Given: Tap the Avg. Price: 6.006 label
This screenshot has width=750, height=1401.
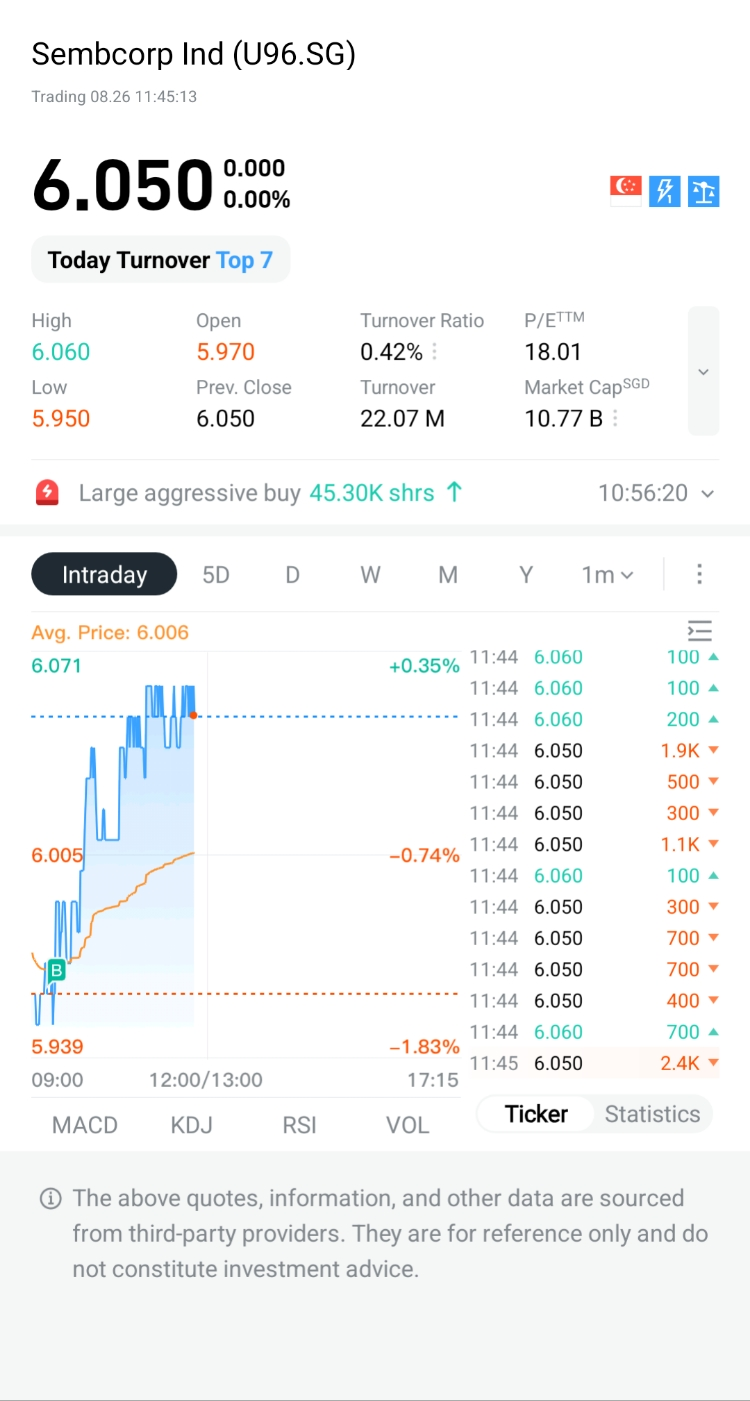Looking at the screenshot, I should 110,632.
